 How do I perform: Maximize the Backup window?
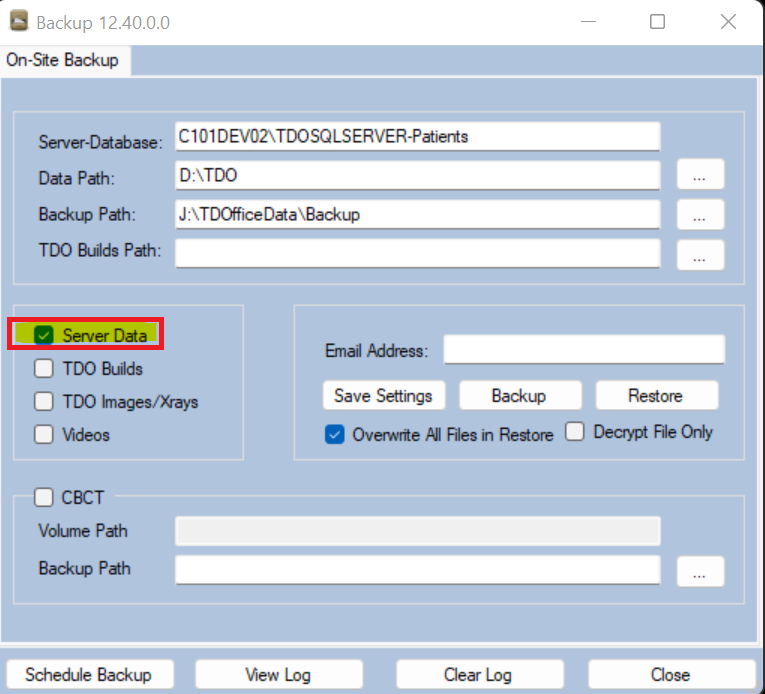657,22
